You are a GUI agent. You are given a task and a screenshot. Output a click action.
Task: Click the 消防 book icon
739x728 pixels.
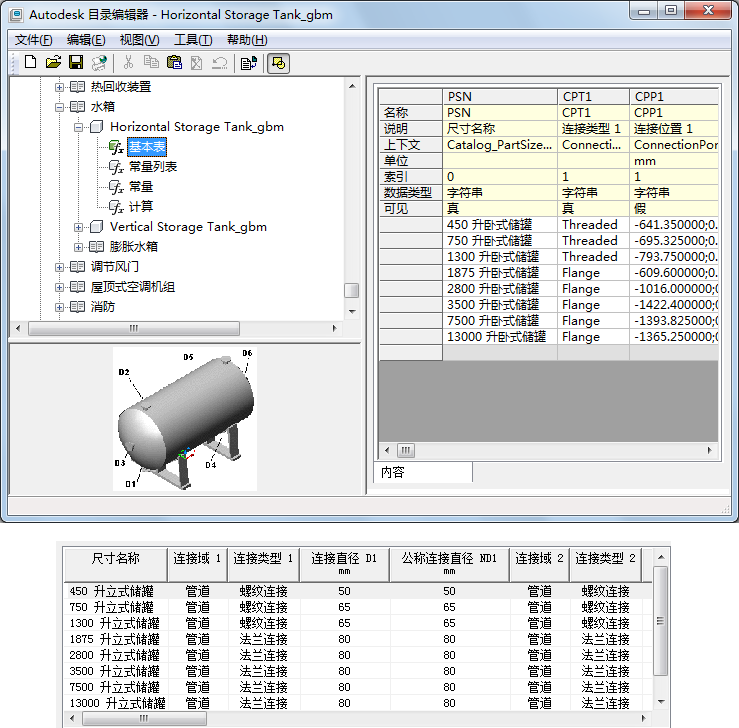[x=77, y=307]
